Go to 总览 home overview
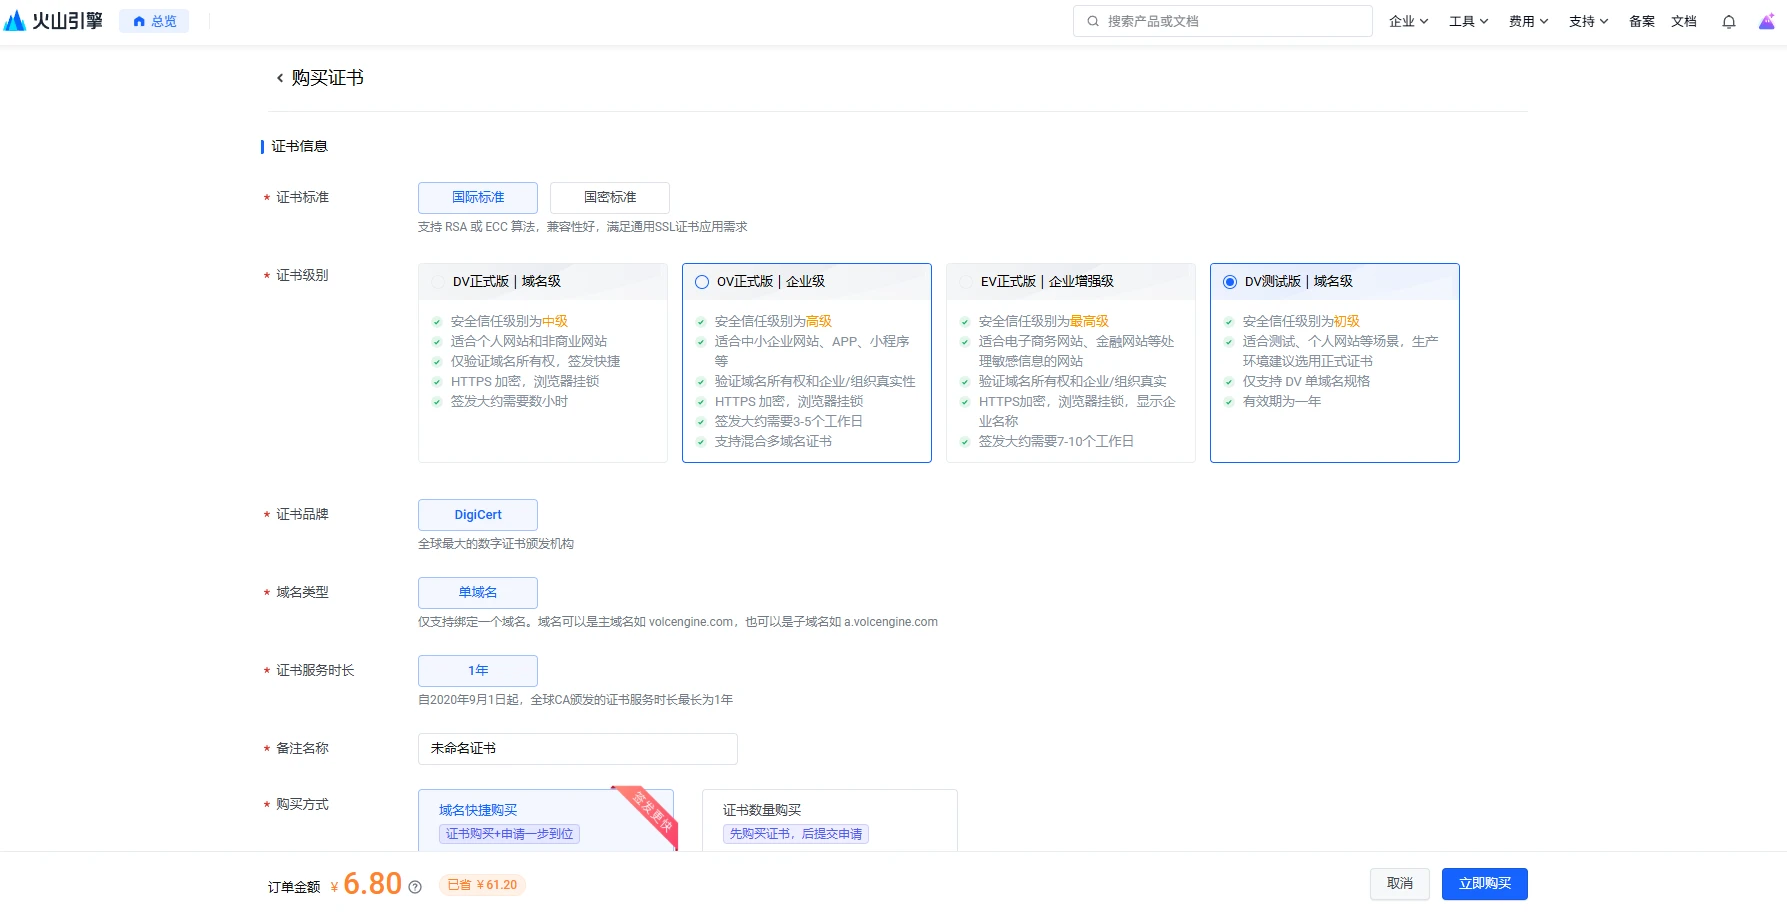The image size is (1787, 915). point(154,21)
